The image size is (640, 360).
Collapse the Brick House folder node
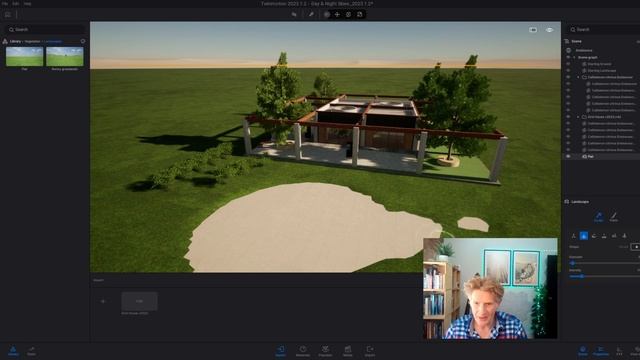578,117
